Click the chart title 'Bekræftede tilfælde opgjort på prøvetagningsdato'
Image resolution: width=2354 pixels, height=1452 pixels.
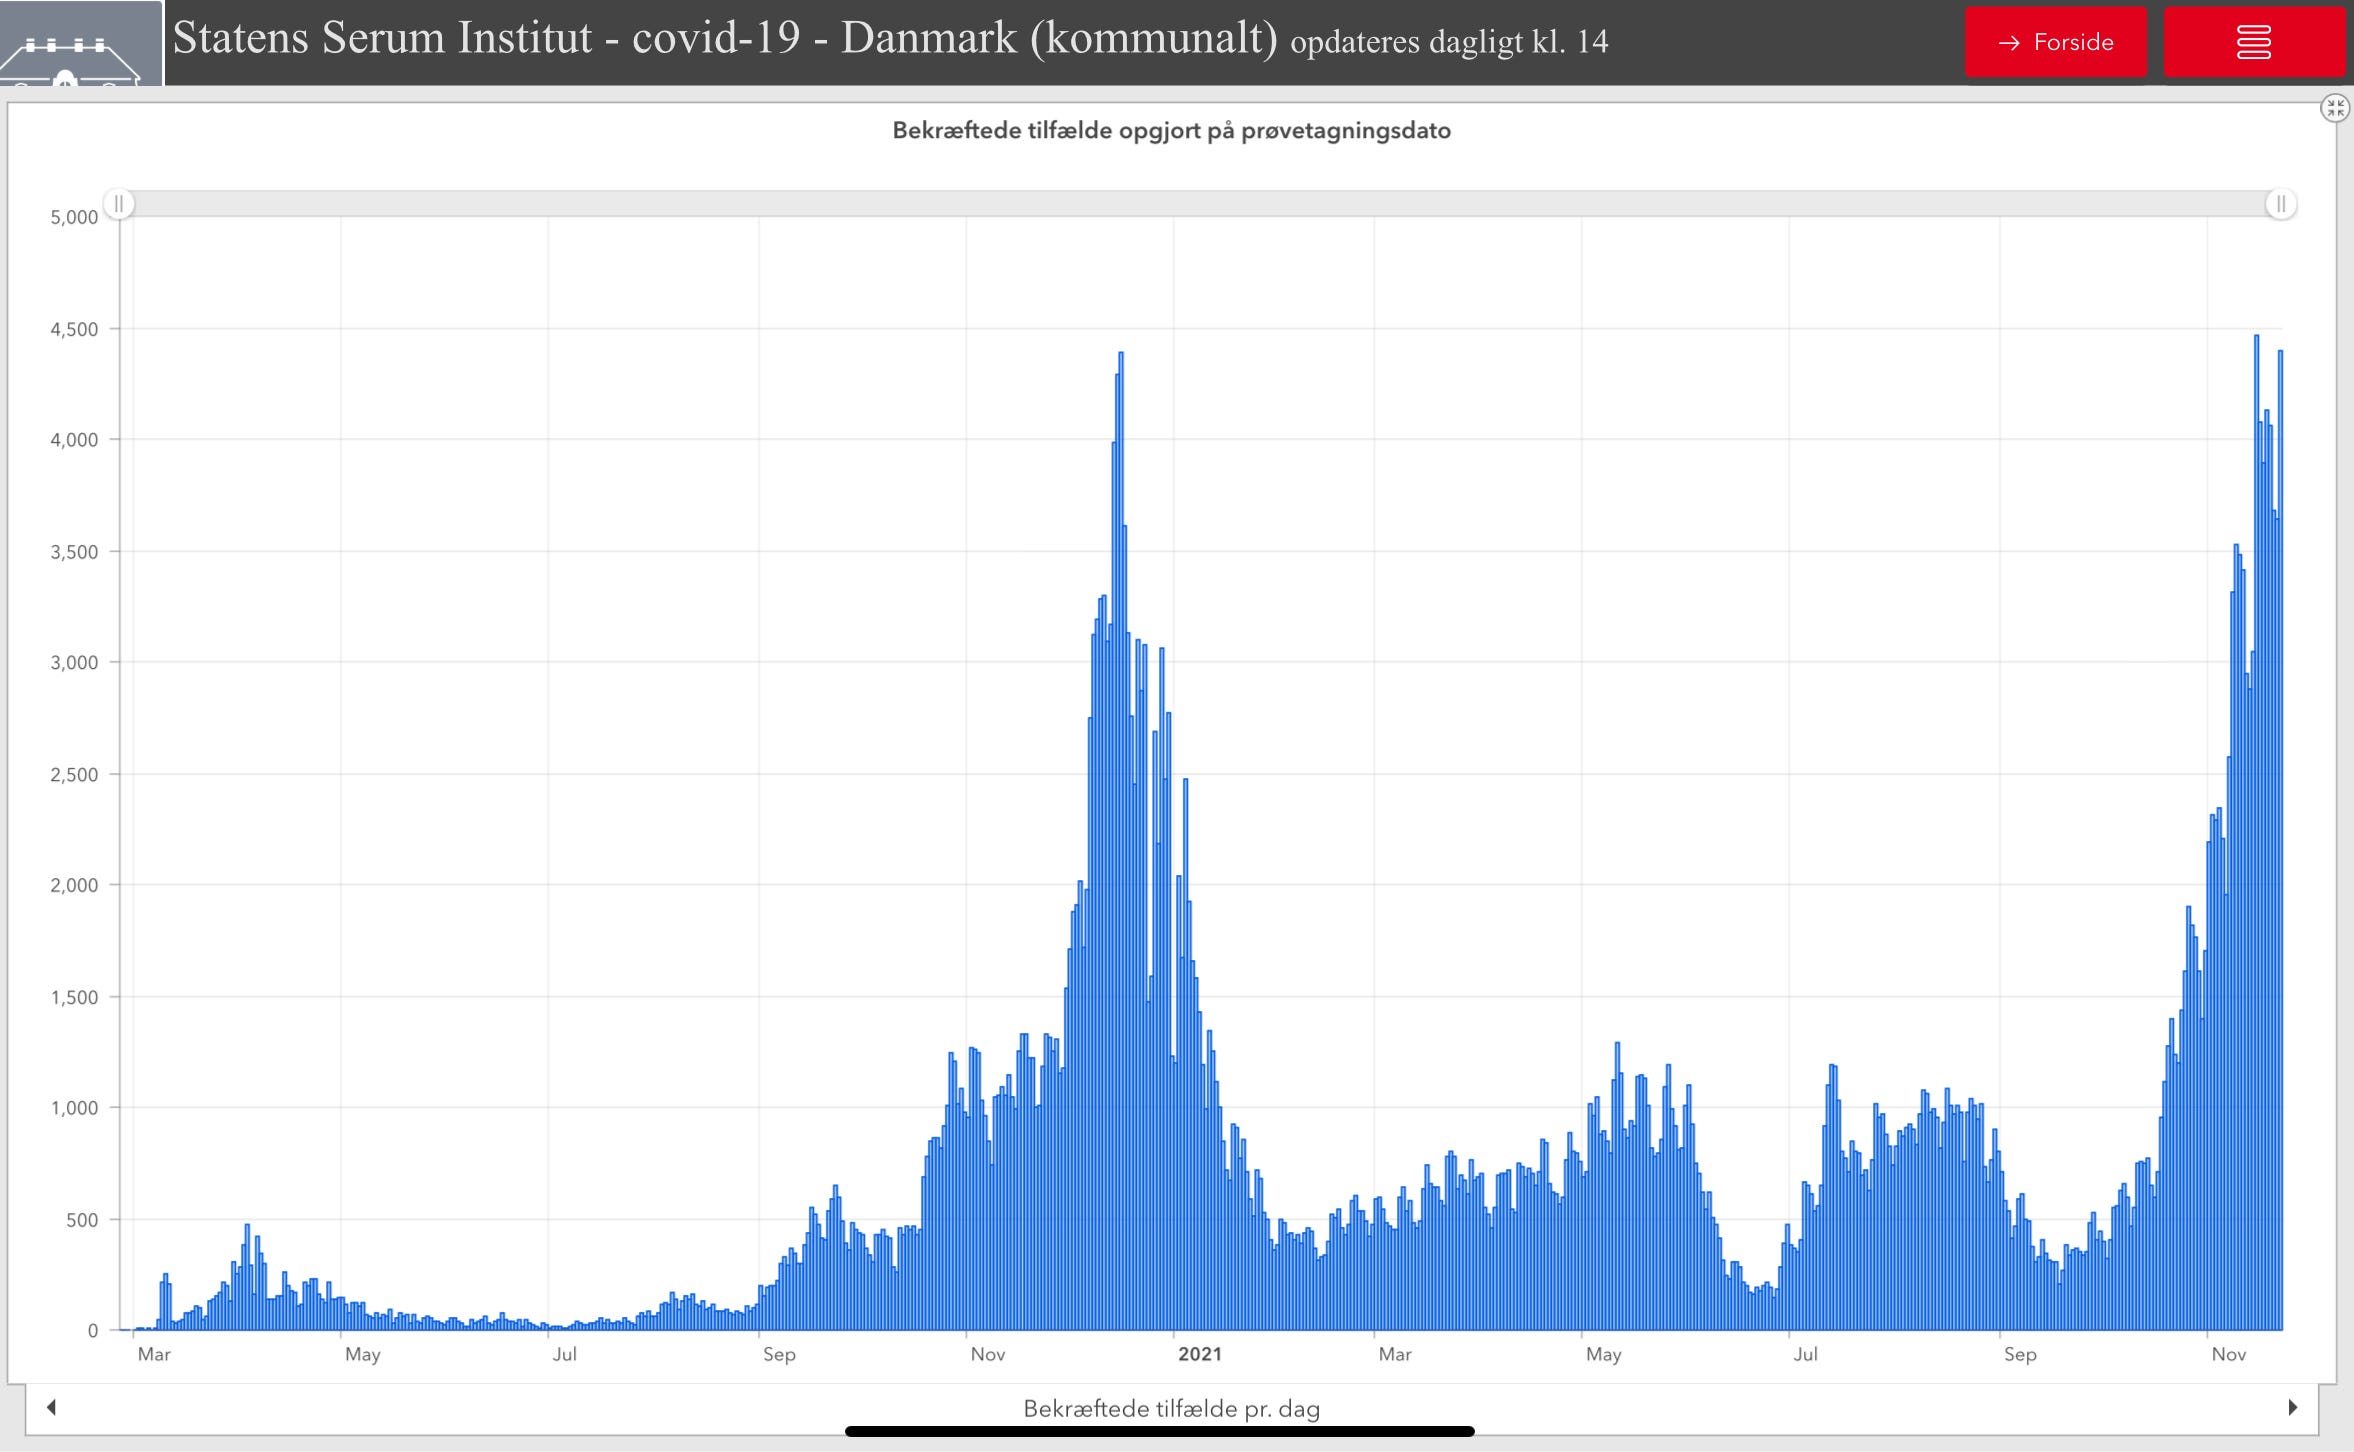1171,131
